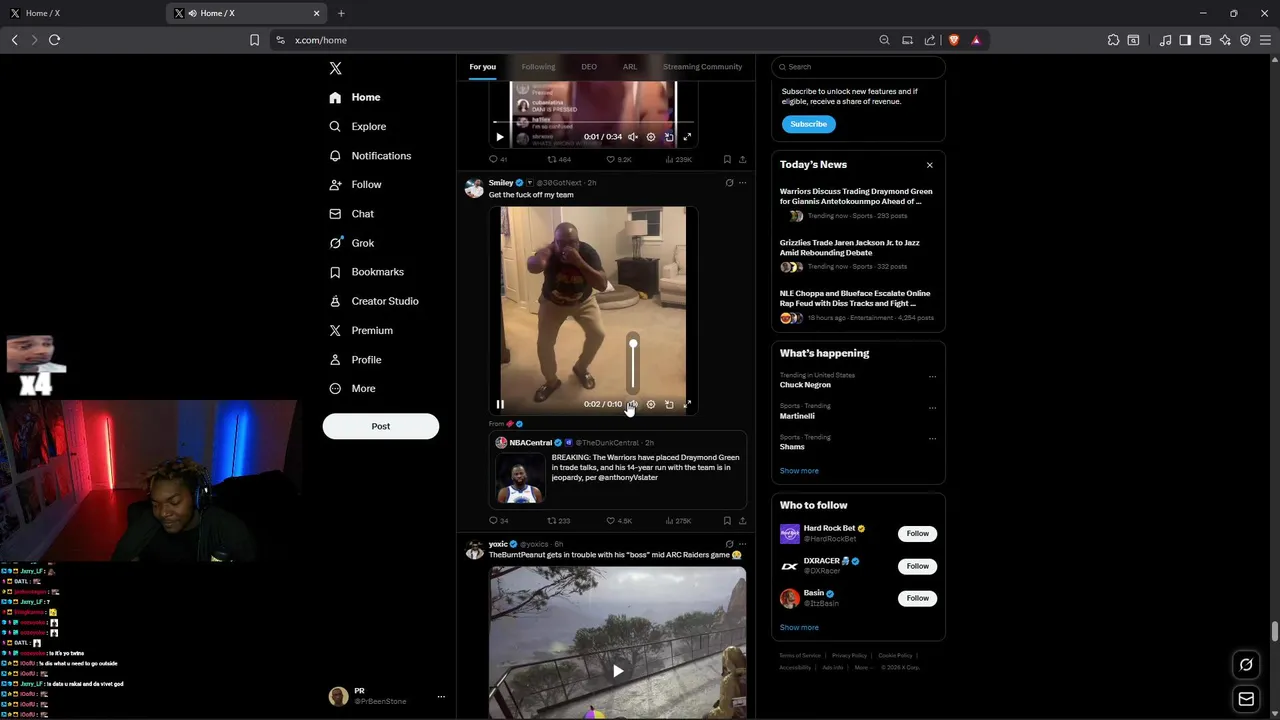Open the floating Messages button
The height and width of the screenshot is (720, 1280).
pos(1246,699)
